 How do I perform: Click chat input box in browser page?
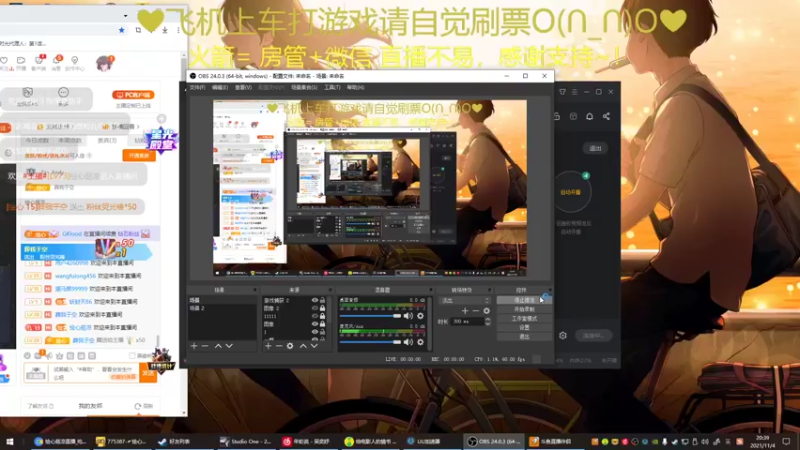pyautogui.click(x=94, y=373)
